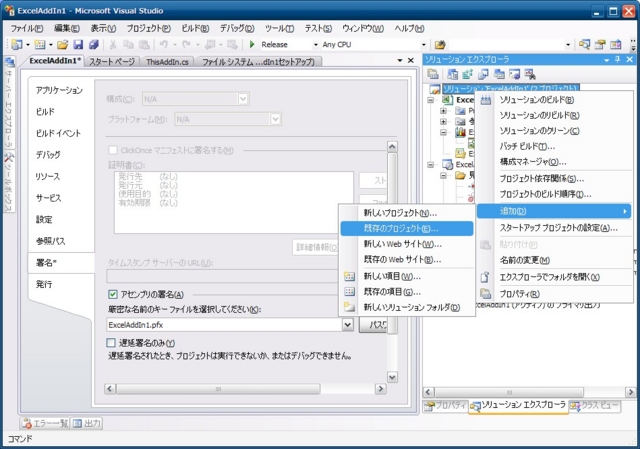Click icon beside エクスプローラでフォルダを開く entry
Screen dimensions: 640x449
click(485, 277)
